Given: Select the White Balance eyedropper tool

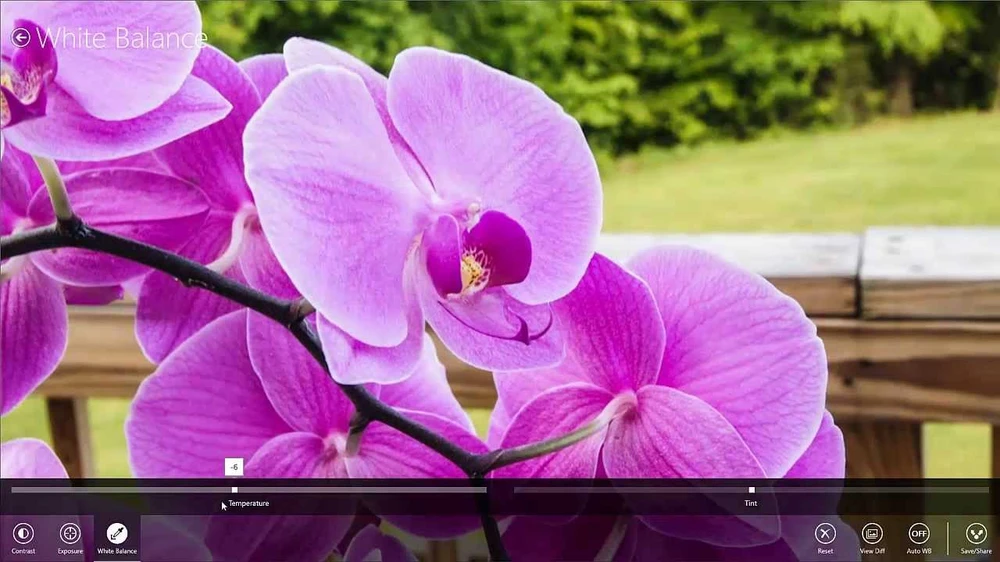Looking at the screenshot, I should (117, 538).
